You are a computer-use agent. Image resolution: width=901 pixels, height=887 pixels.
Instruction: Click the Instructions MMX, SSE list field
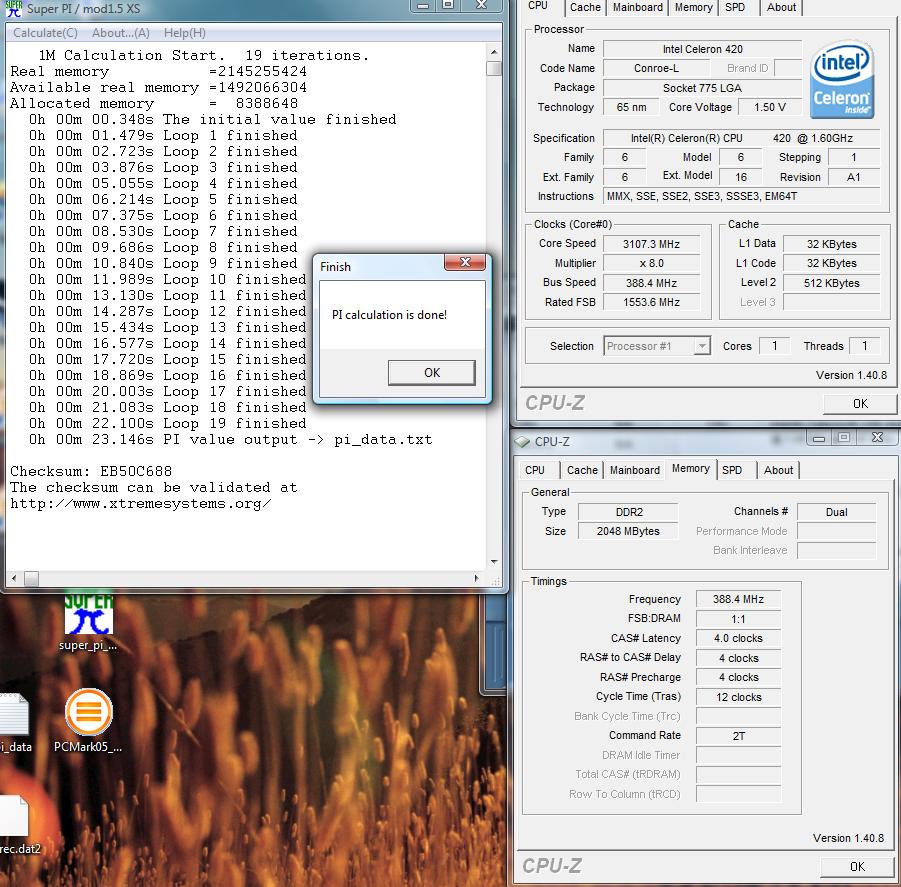pyautogui.click(x=741, y=196)
